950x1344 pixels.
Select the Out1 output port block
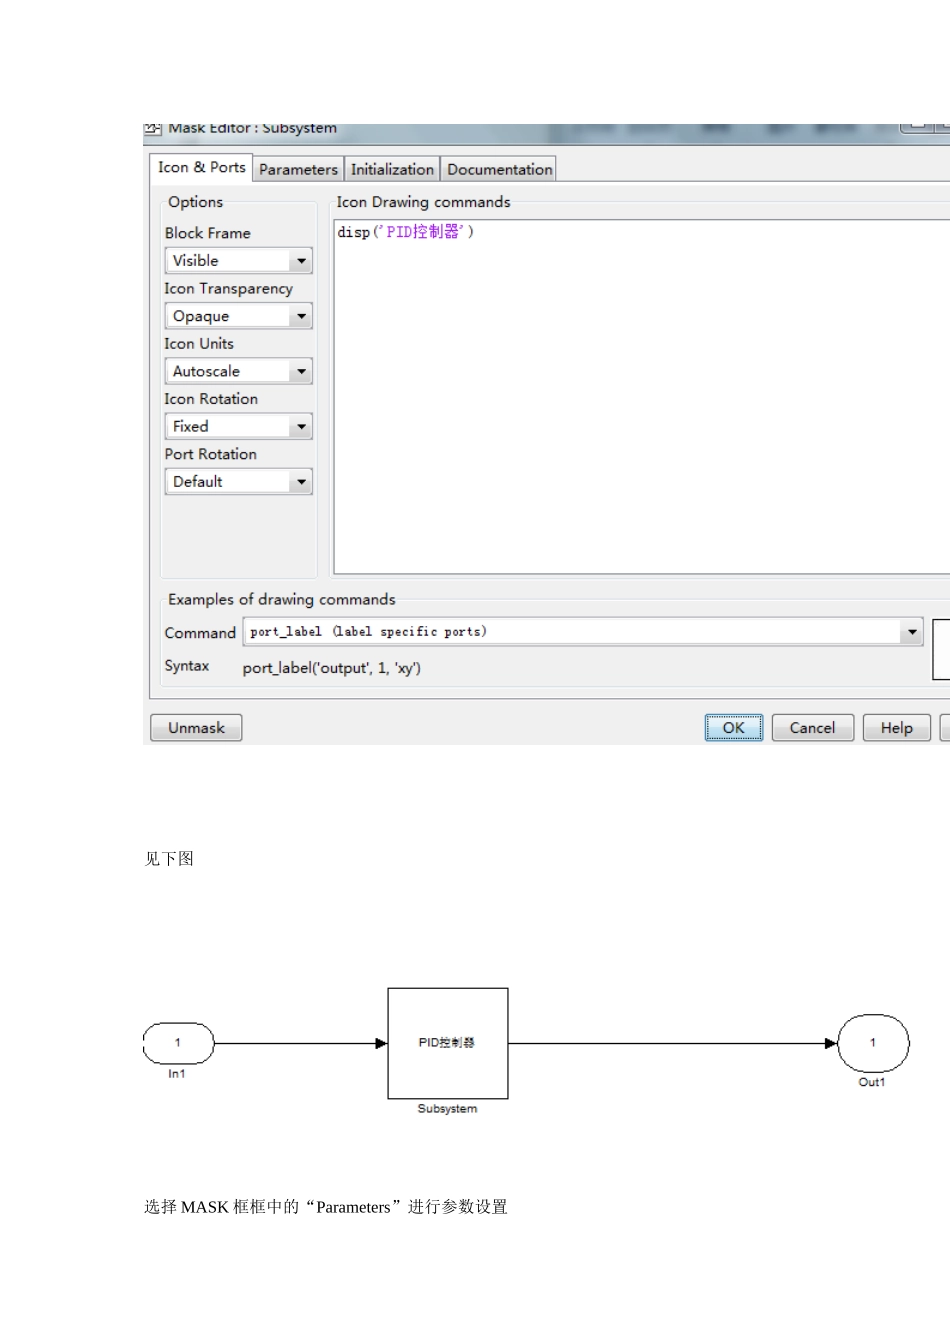[872, 1043]
